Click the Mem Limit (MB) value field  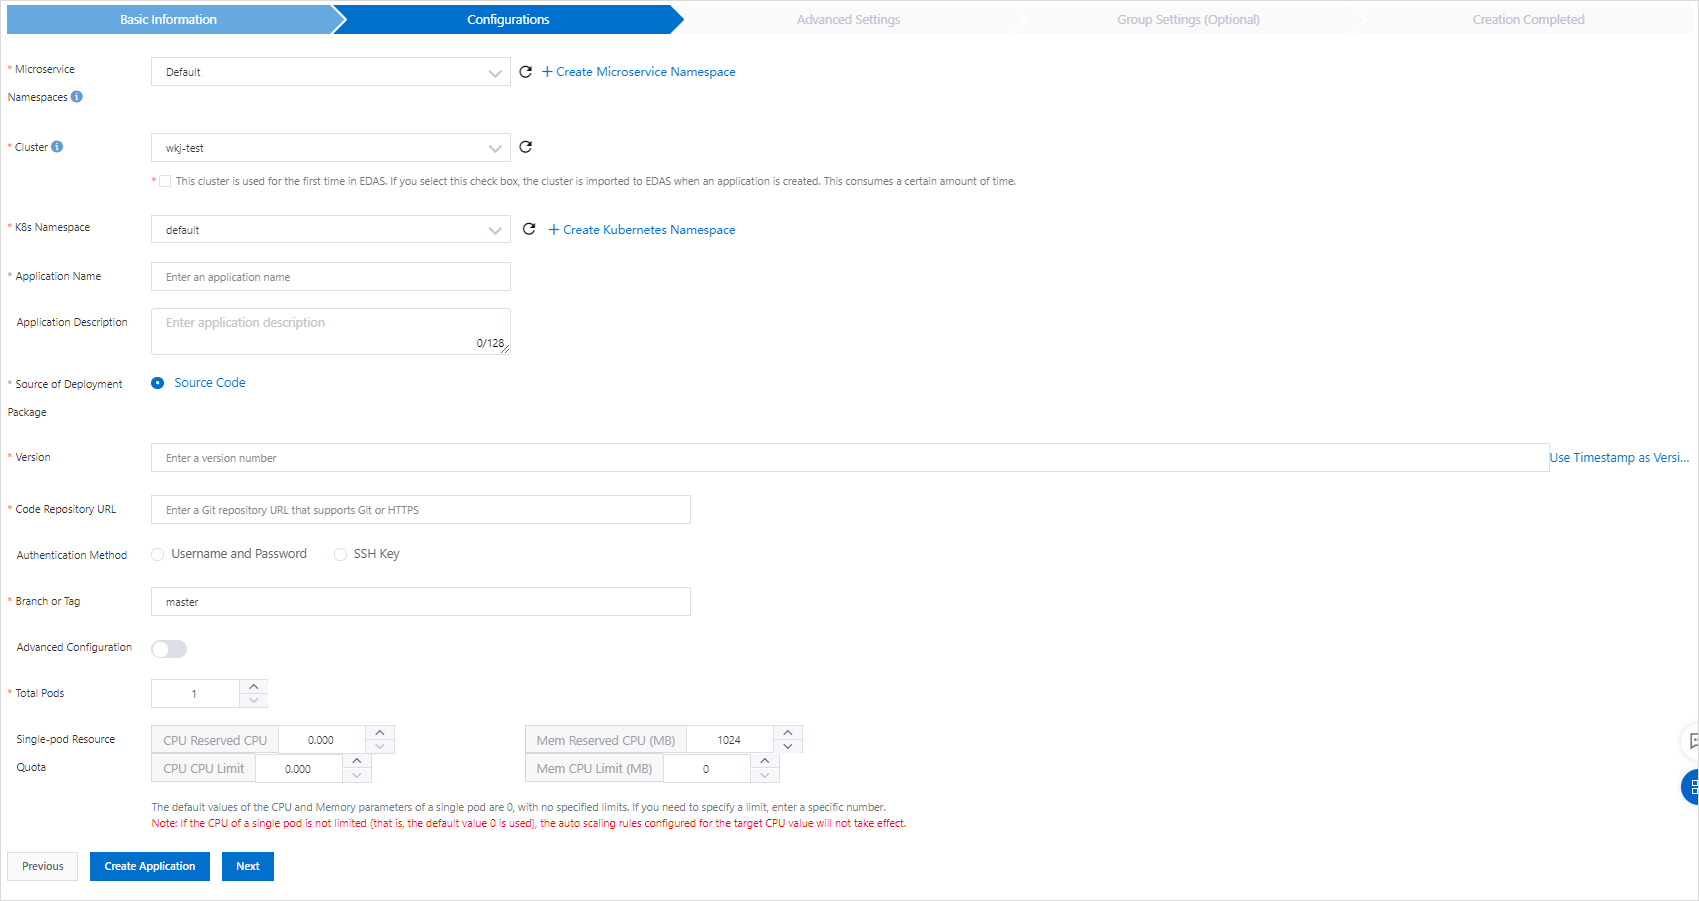[707, 769]
